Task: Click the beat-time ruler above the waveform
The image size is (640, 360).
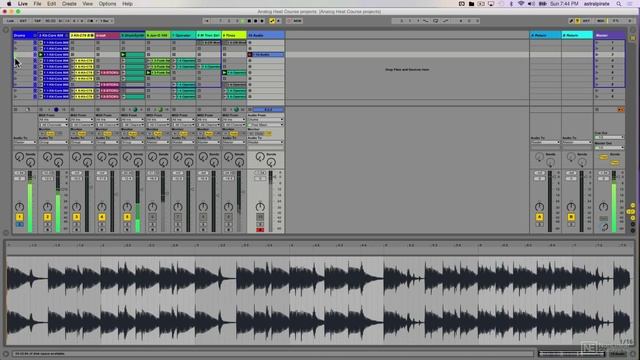Action: click(320, 245)
